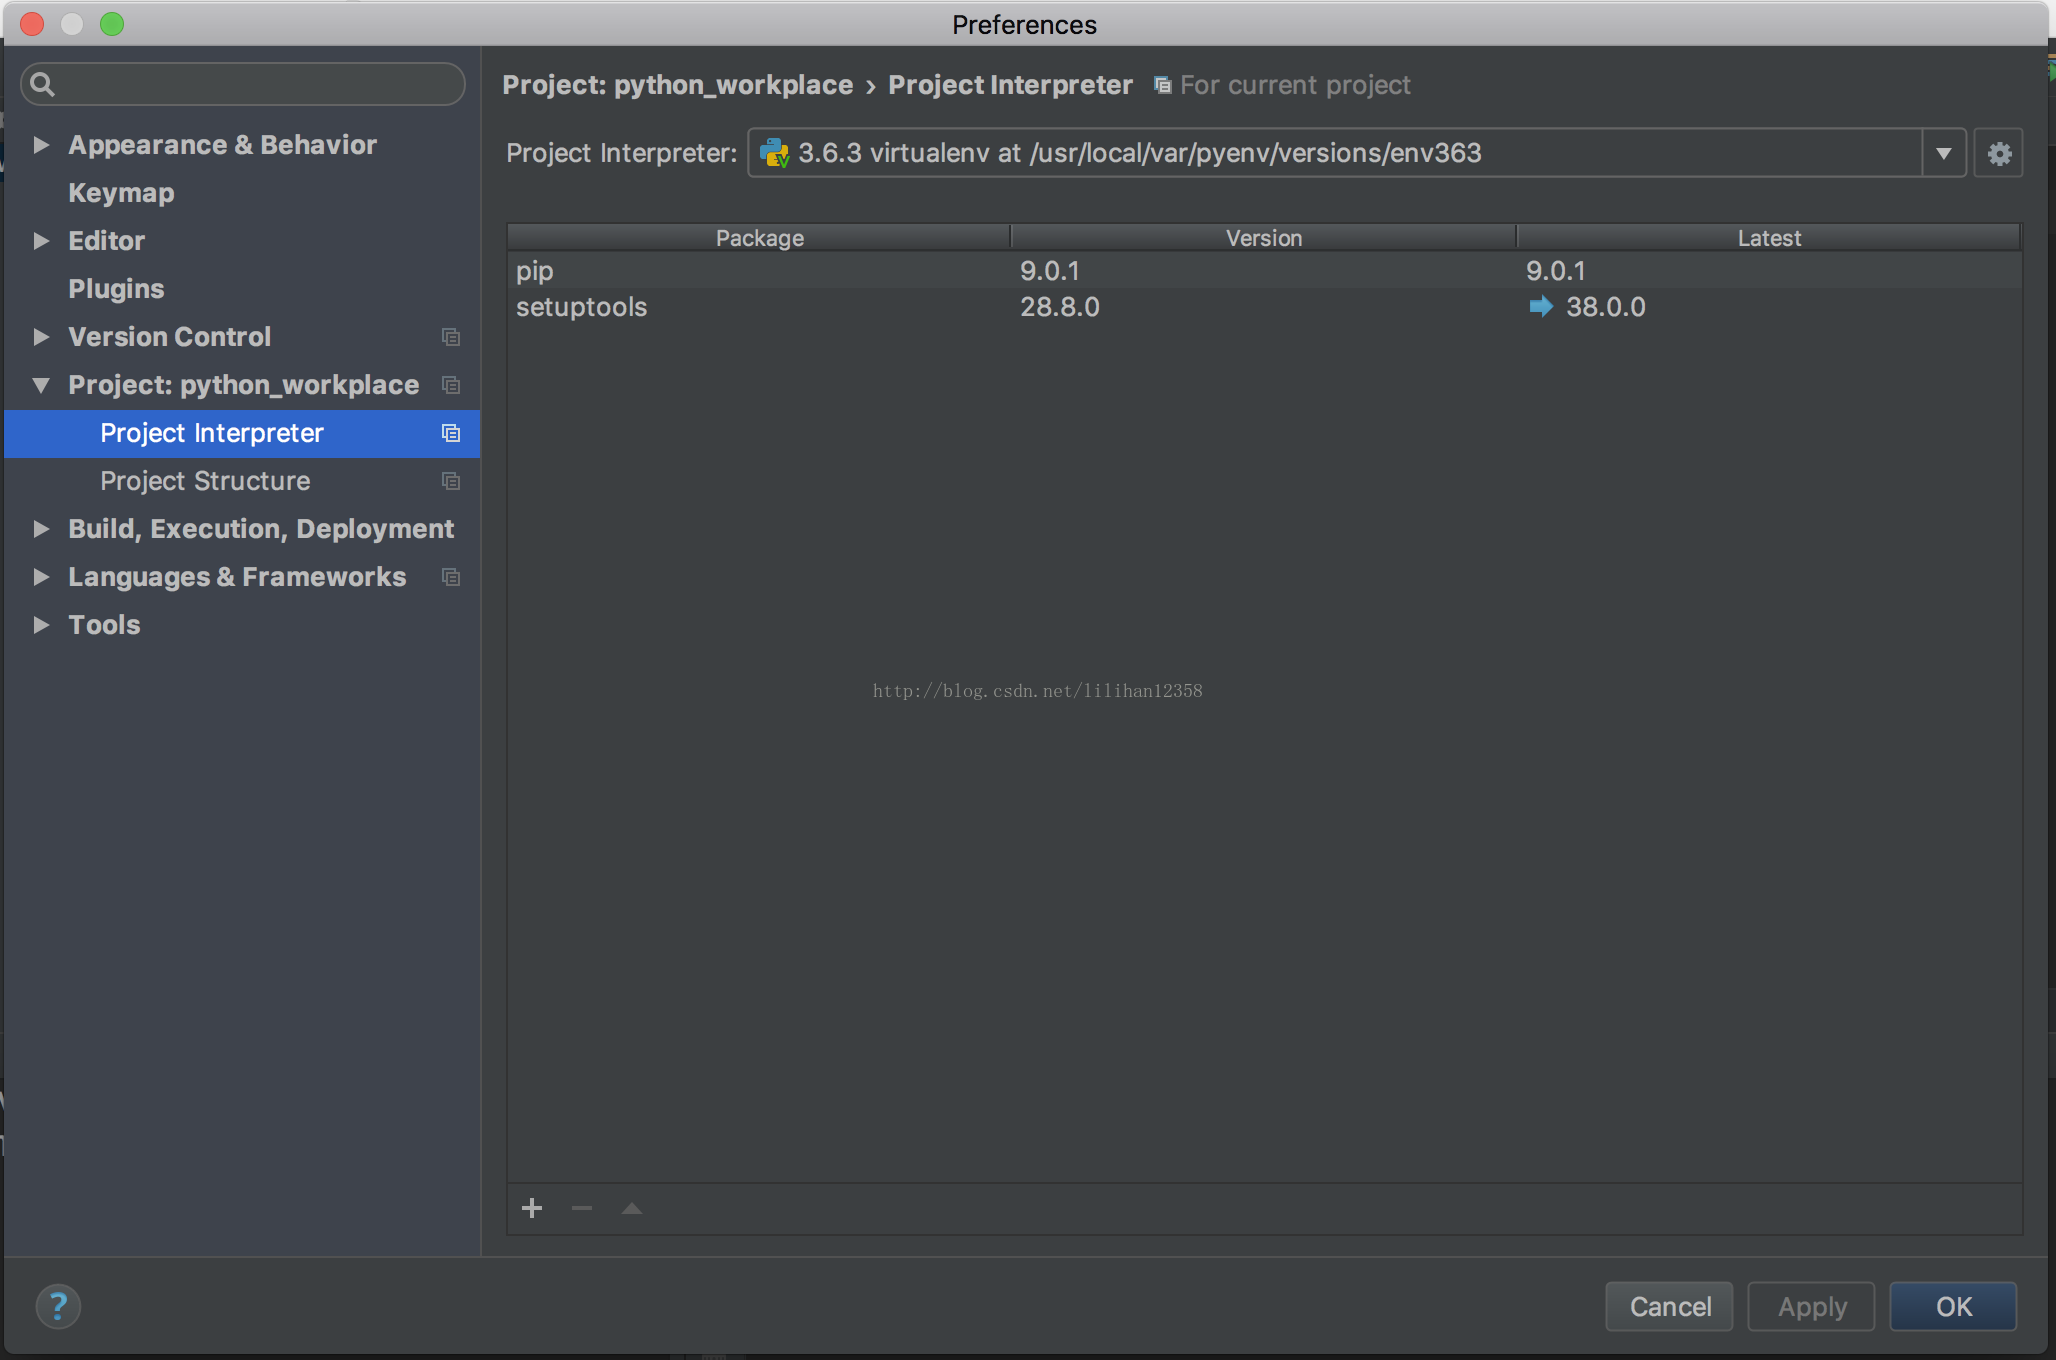2056x1360 pixels.
Task: Open the Plugins settings page
Action: coord(116,289)
